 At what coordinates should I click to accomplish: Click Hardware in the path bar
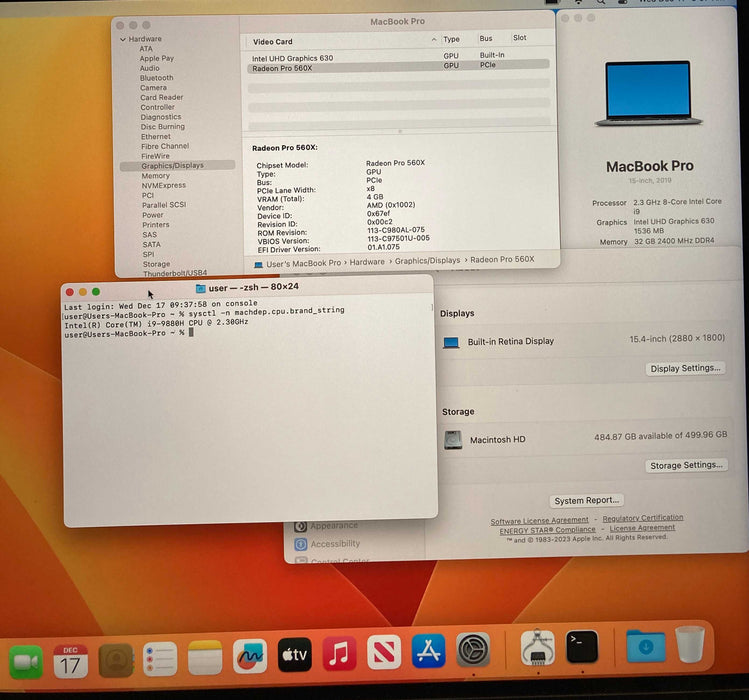coord(367,262)
